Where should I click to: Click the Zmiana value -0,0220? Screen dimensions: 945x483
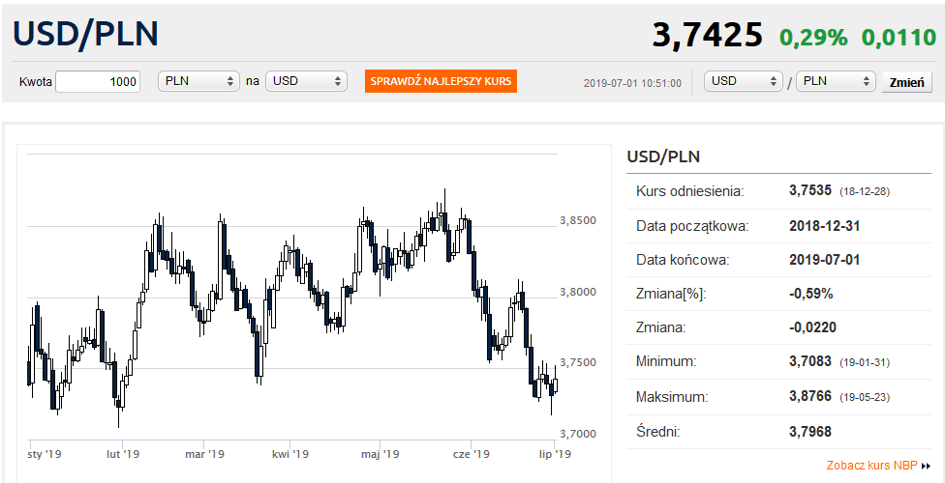[813, 327]
